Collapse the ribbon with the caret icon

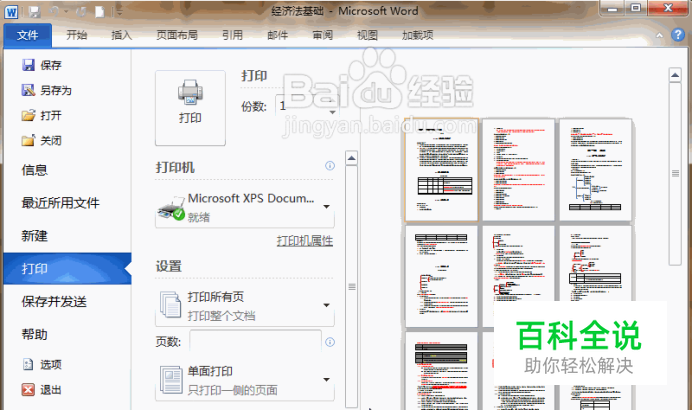tap(659, 35)
